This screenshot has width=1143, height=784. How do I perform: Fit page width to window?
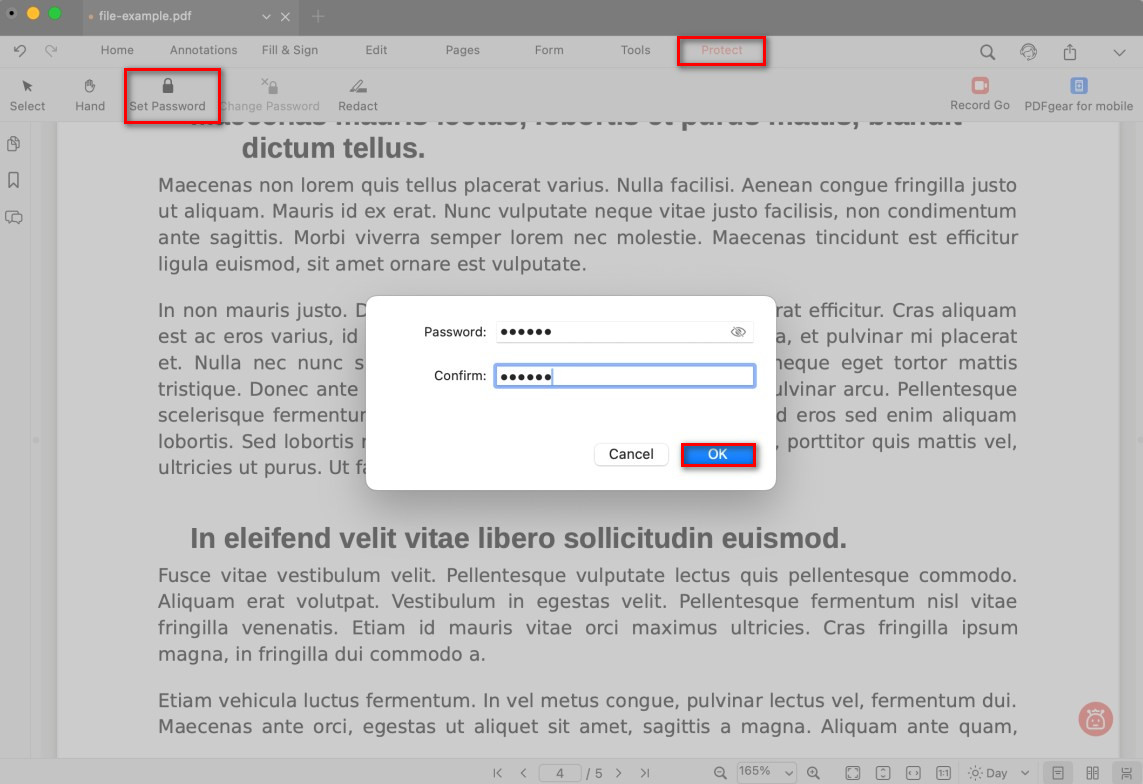[x=913, y=773]
